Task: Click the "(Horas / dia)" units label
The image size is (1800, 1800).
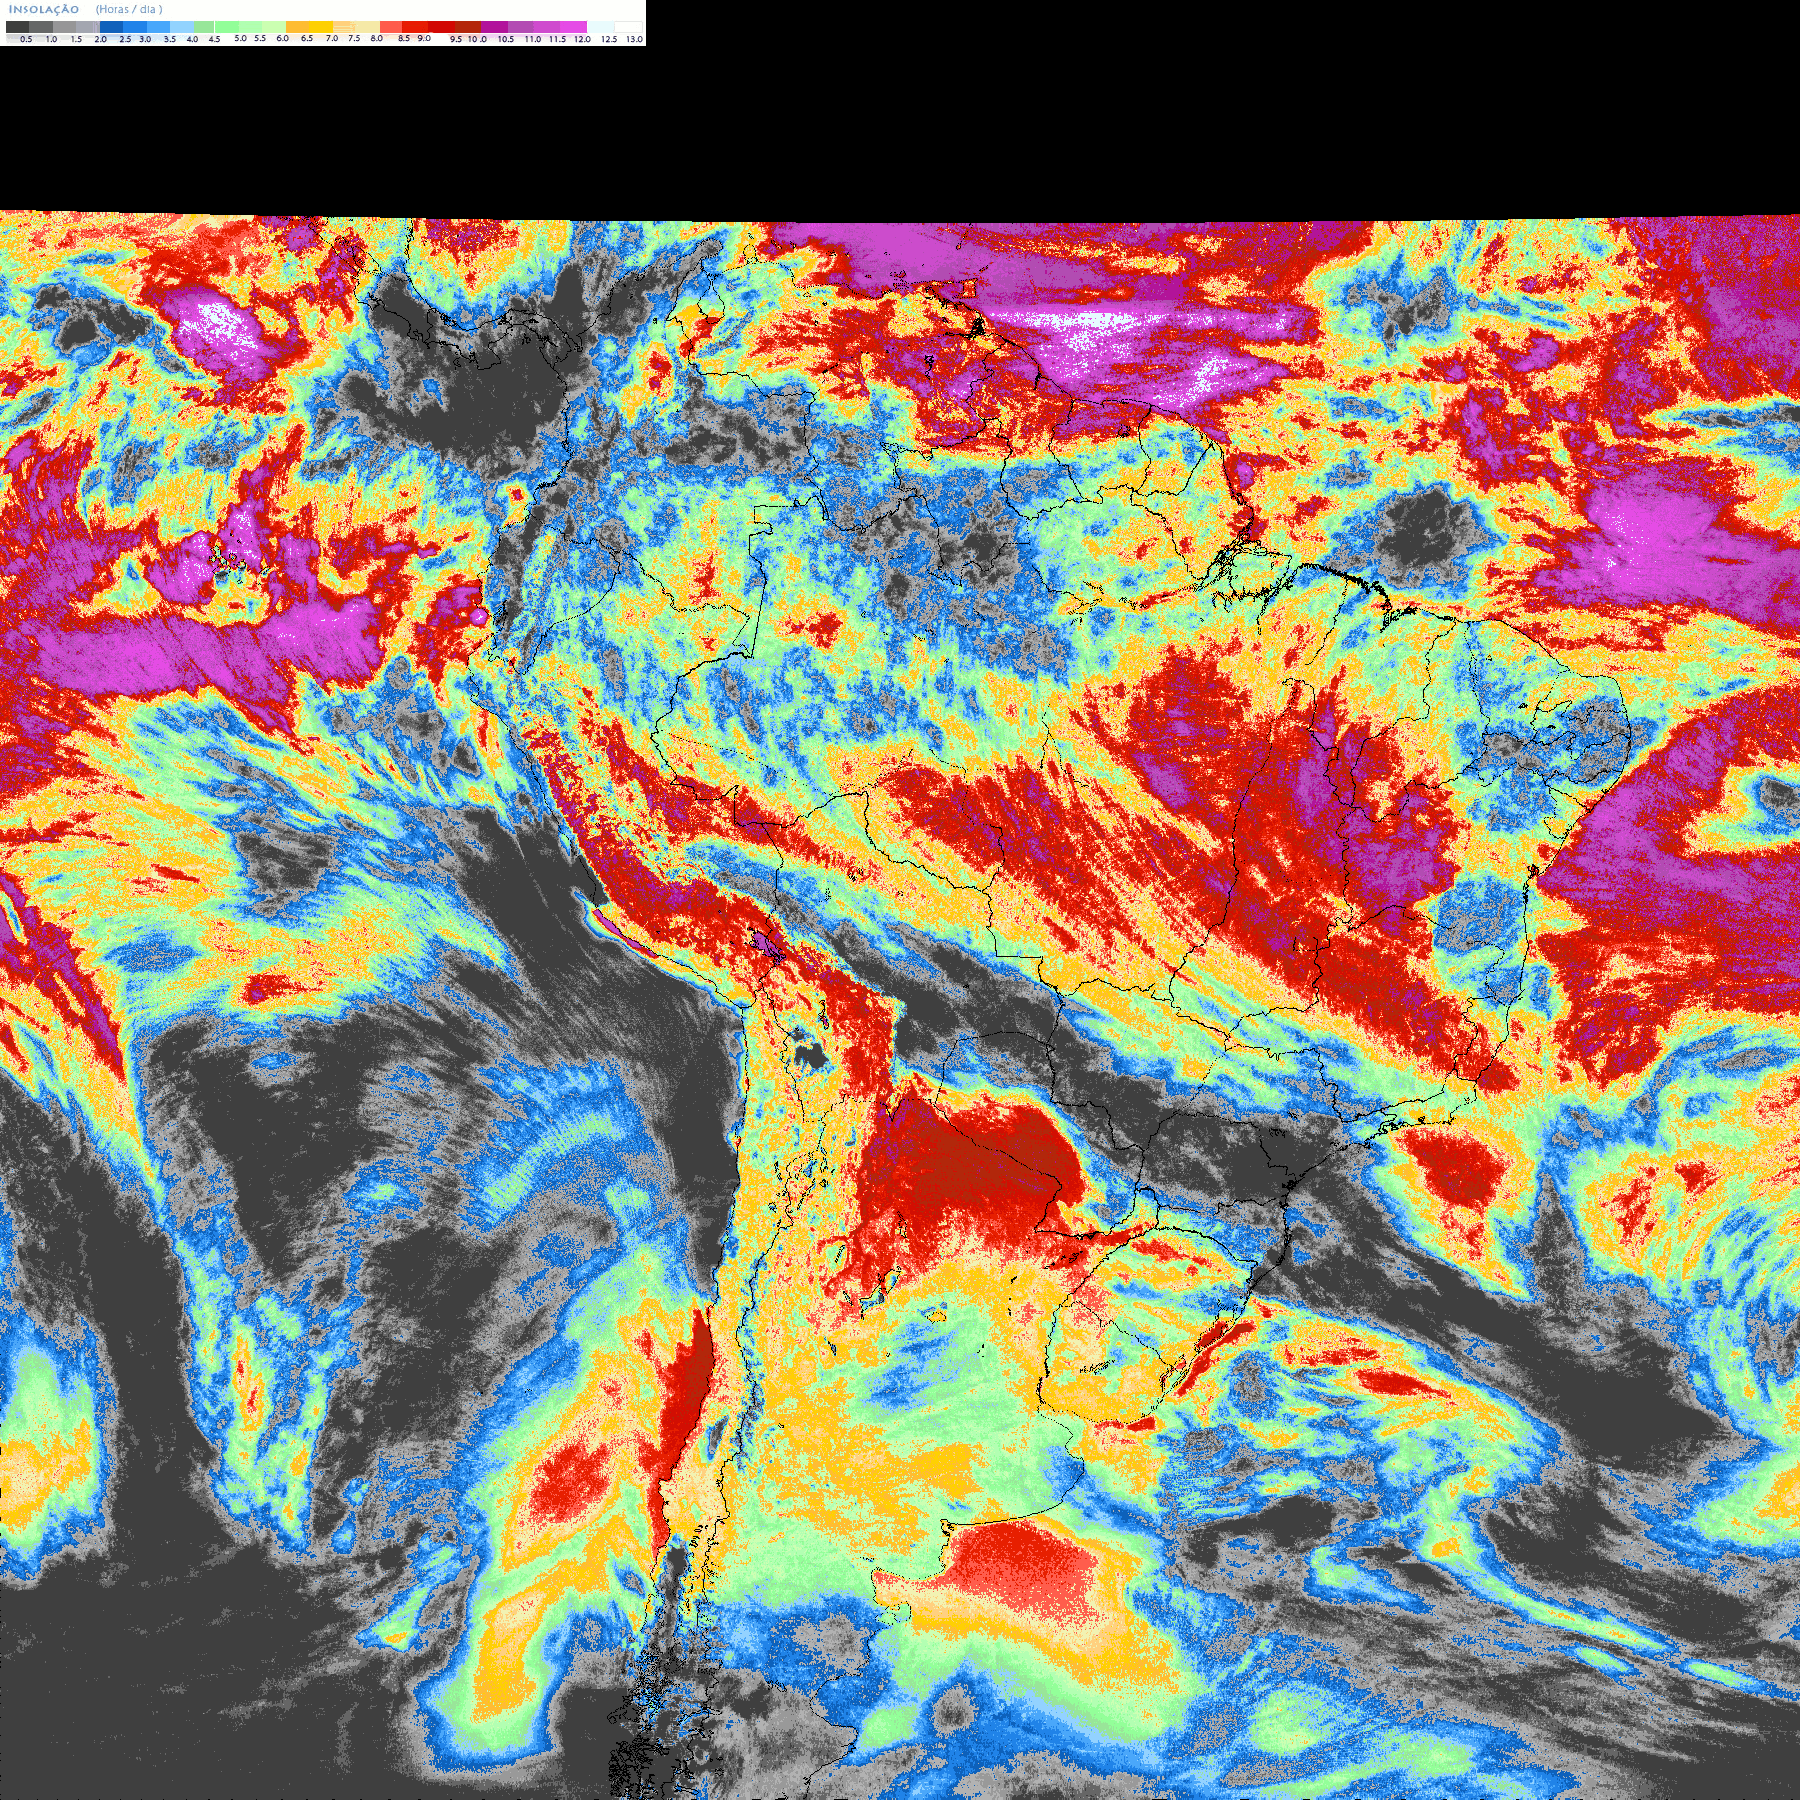Action: pyautogui.click(x=129, y=9)
